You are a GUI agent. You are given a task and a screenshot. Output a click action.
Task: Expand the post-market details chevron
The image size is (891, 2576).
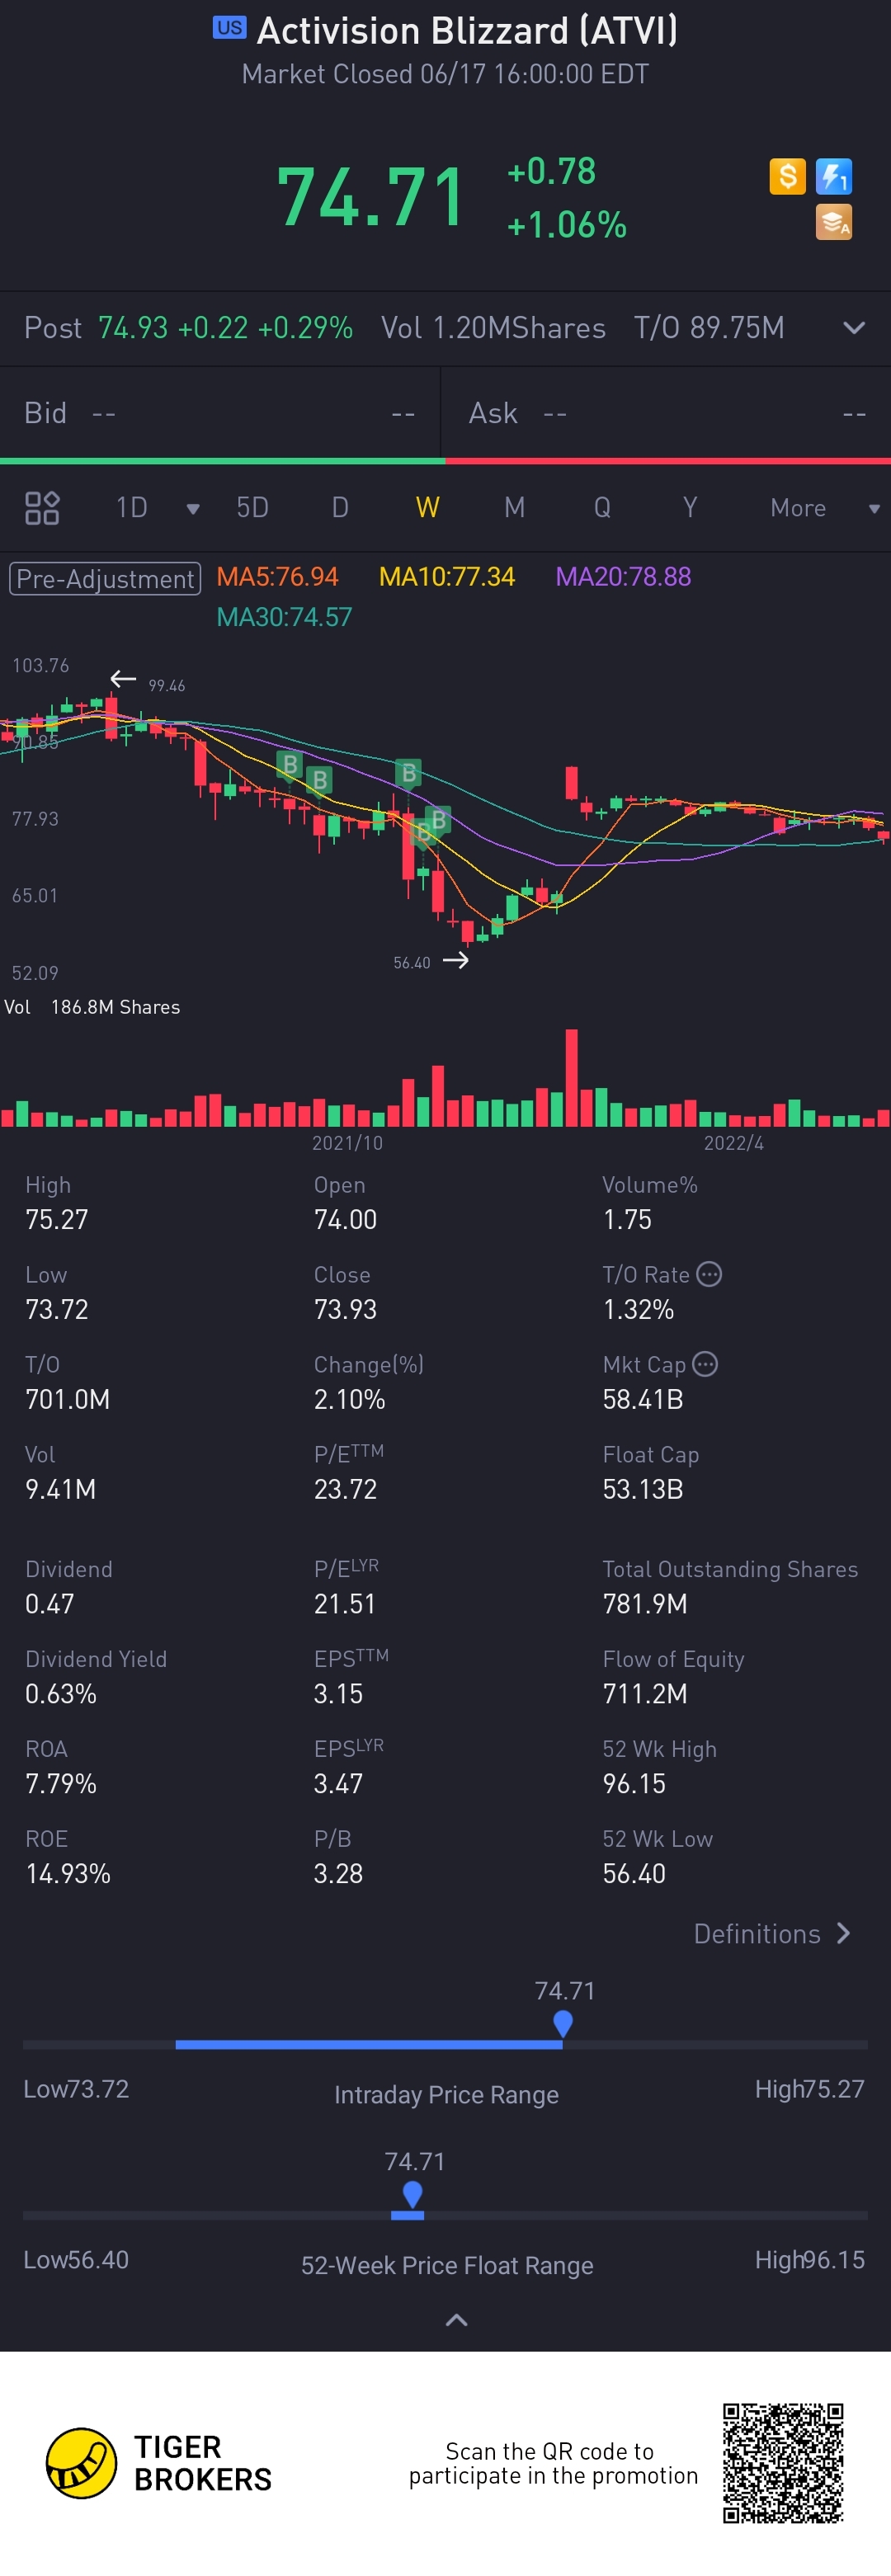pyautogui.click(x=854, y=328)
